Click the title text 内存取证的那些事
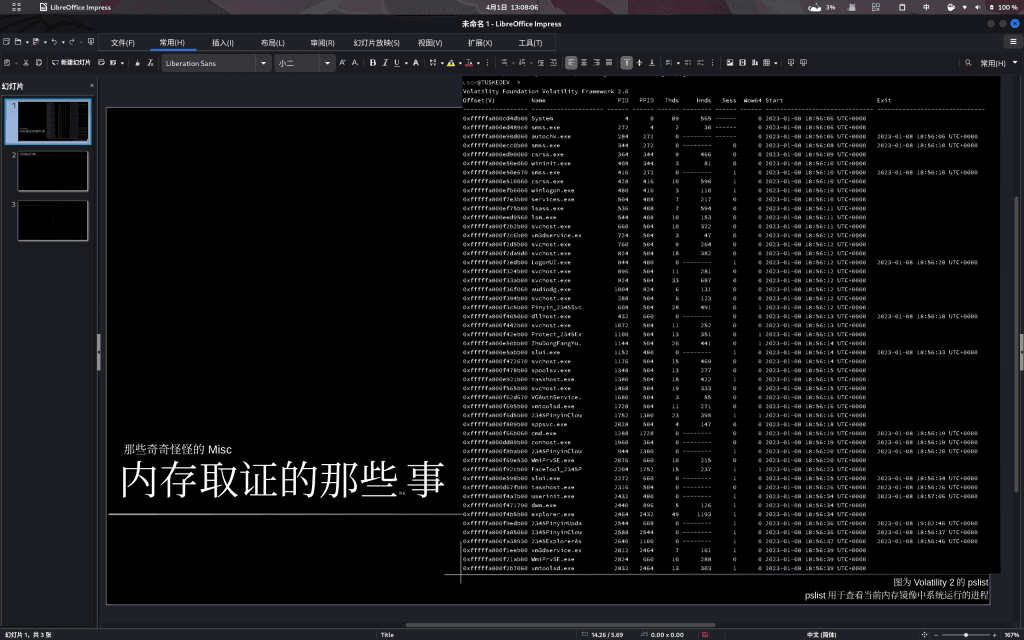The width and height of the screenshot is (1024, 640). point(283,480)
